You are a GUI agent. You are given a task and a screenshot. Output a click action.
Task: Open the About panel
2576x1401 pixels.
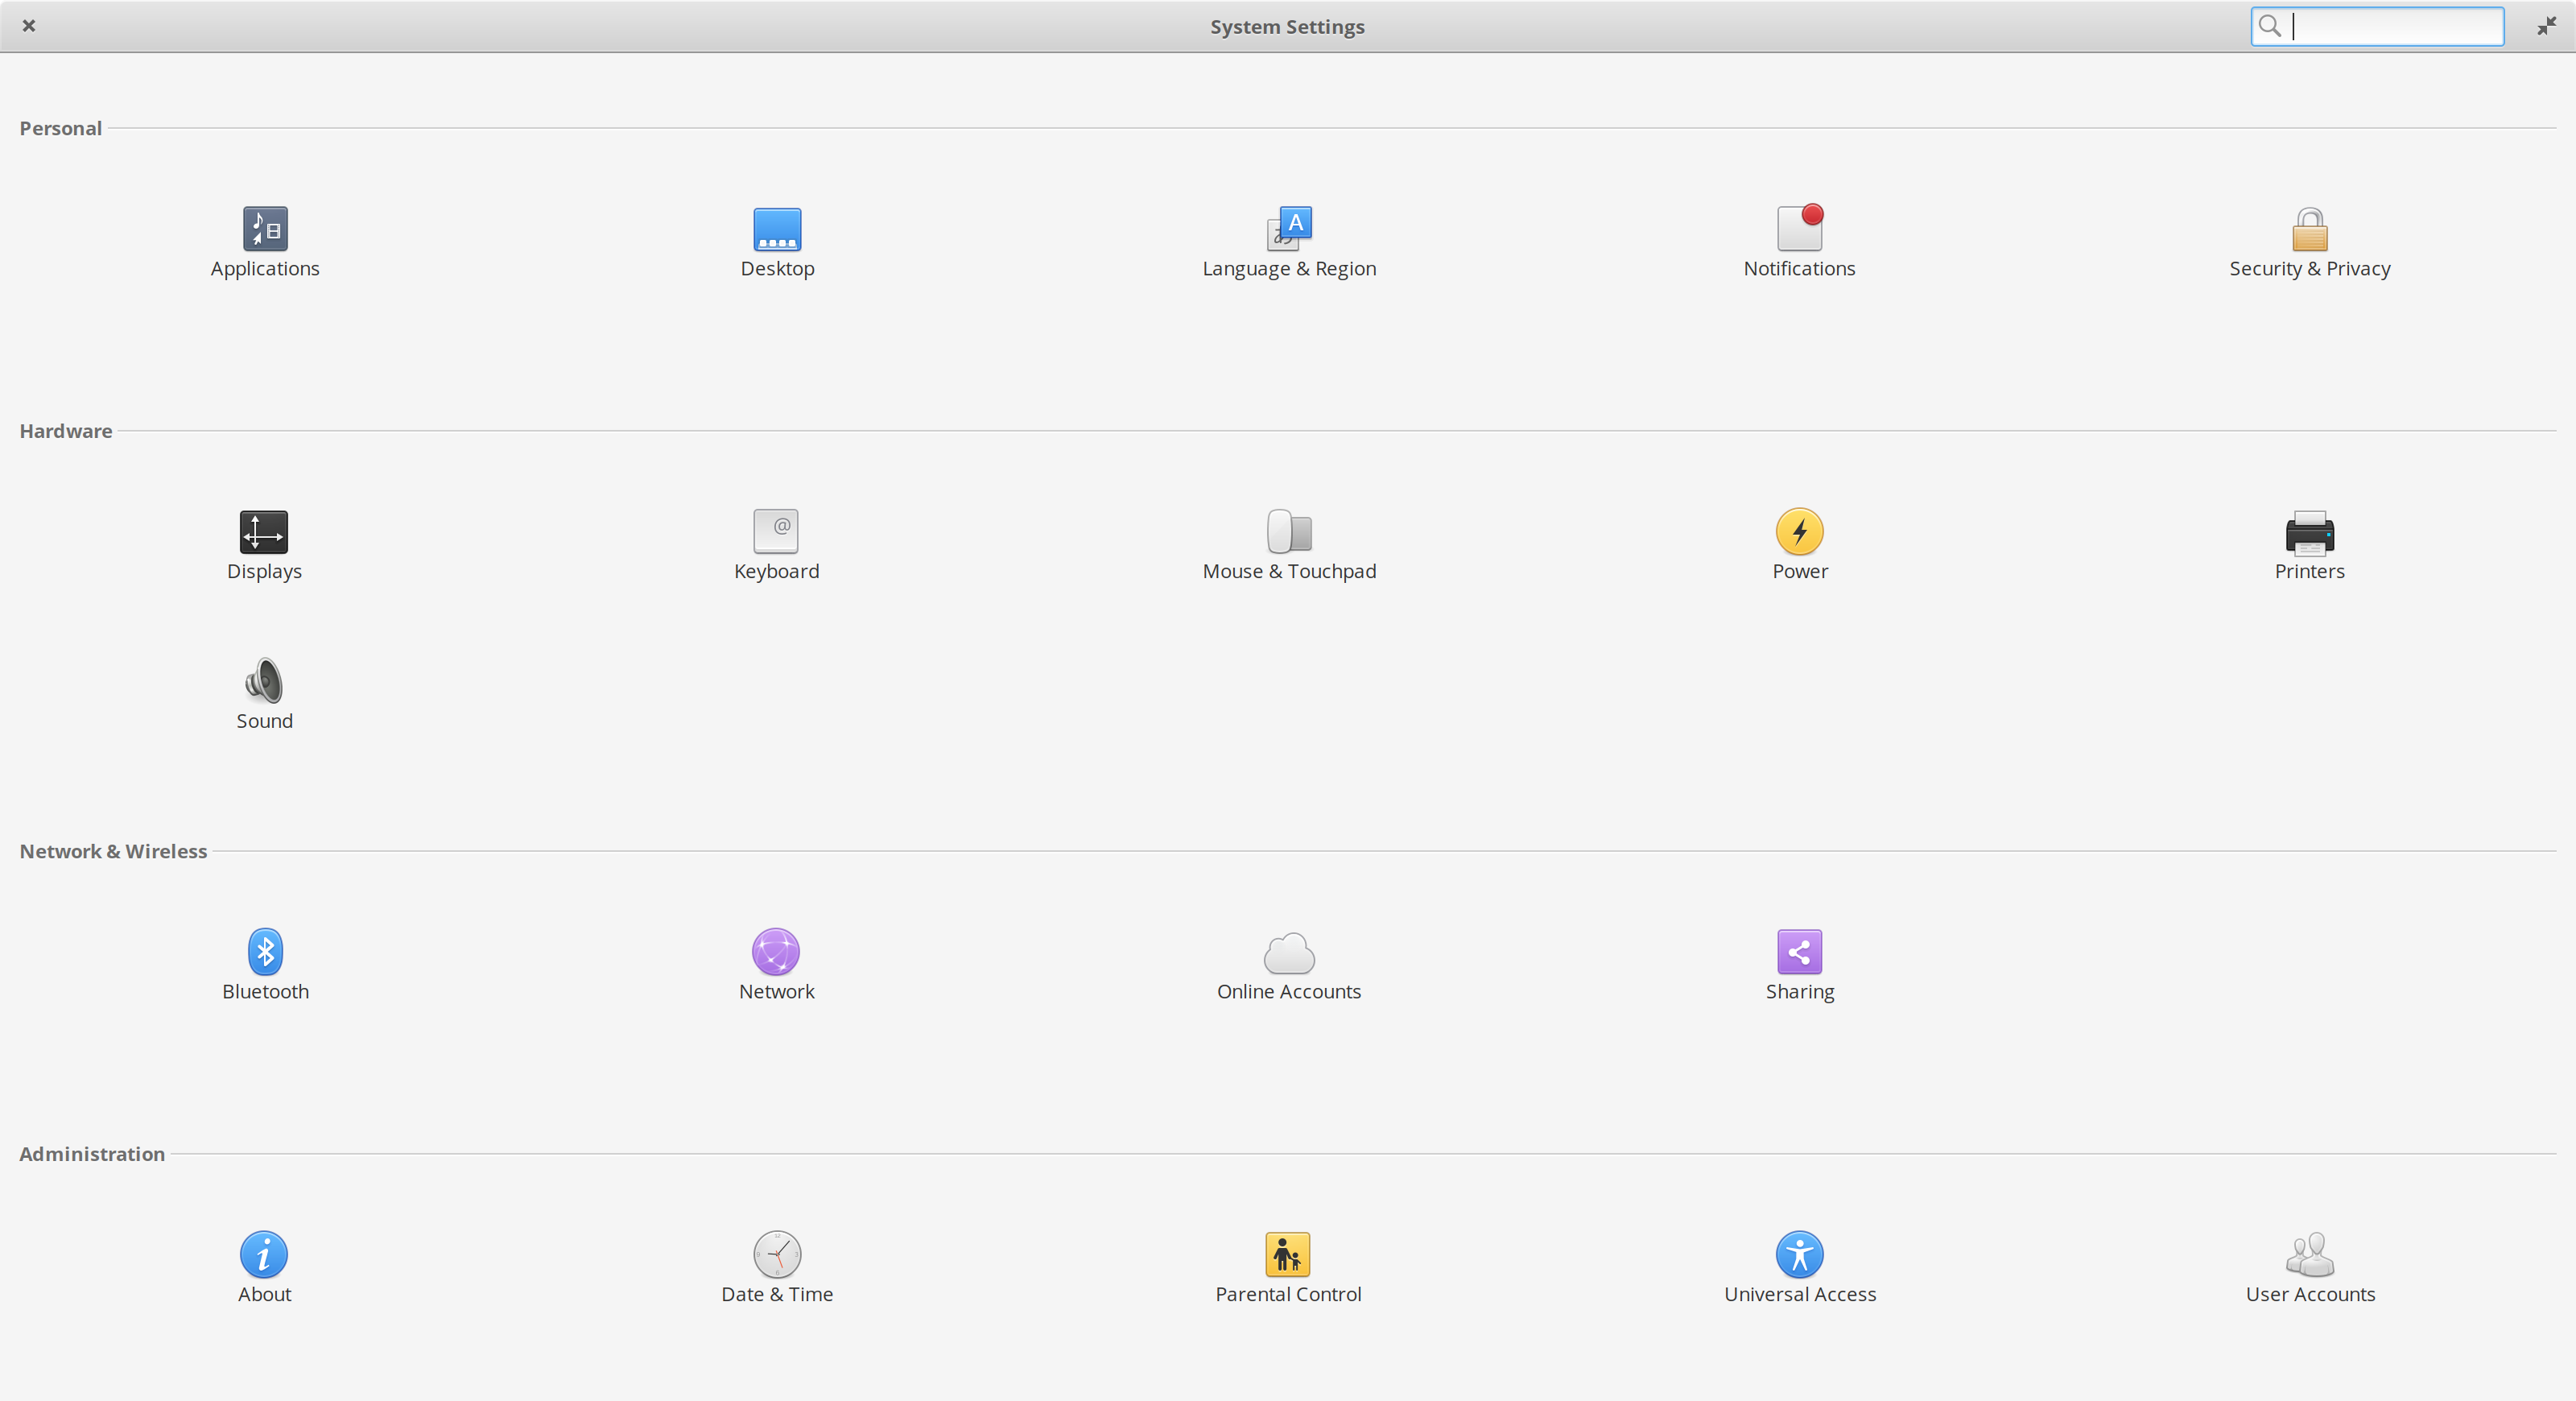264,1267
